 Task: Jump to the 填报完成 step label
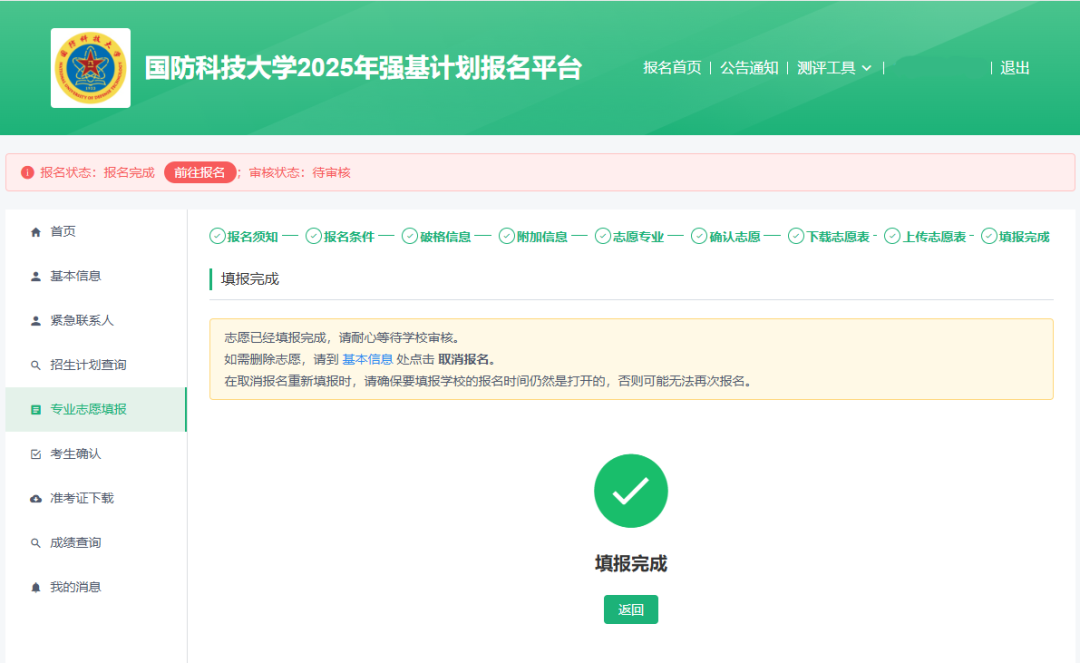click(x=1024, y=237)
